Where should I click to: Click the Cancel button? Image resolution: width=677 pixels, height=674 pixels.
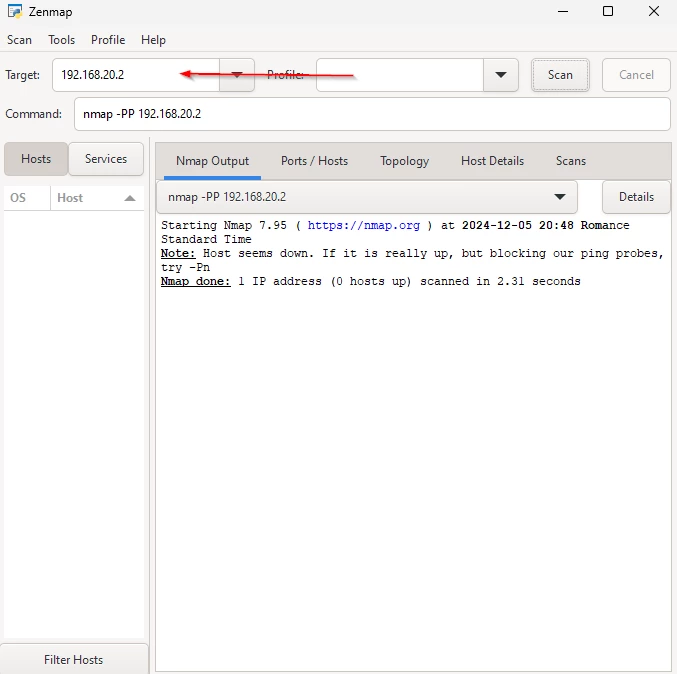point(636,75)
